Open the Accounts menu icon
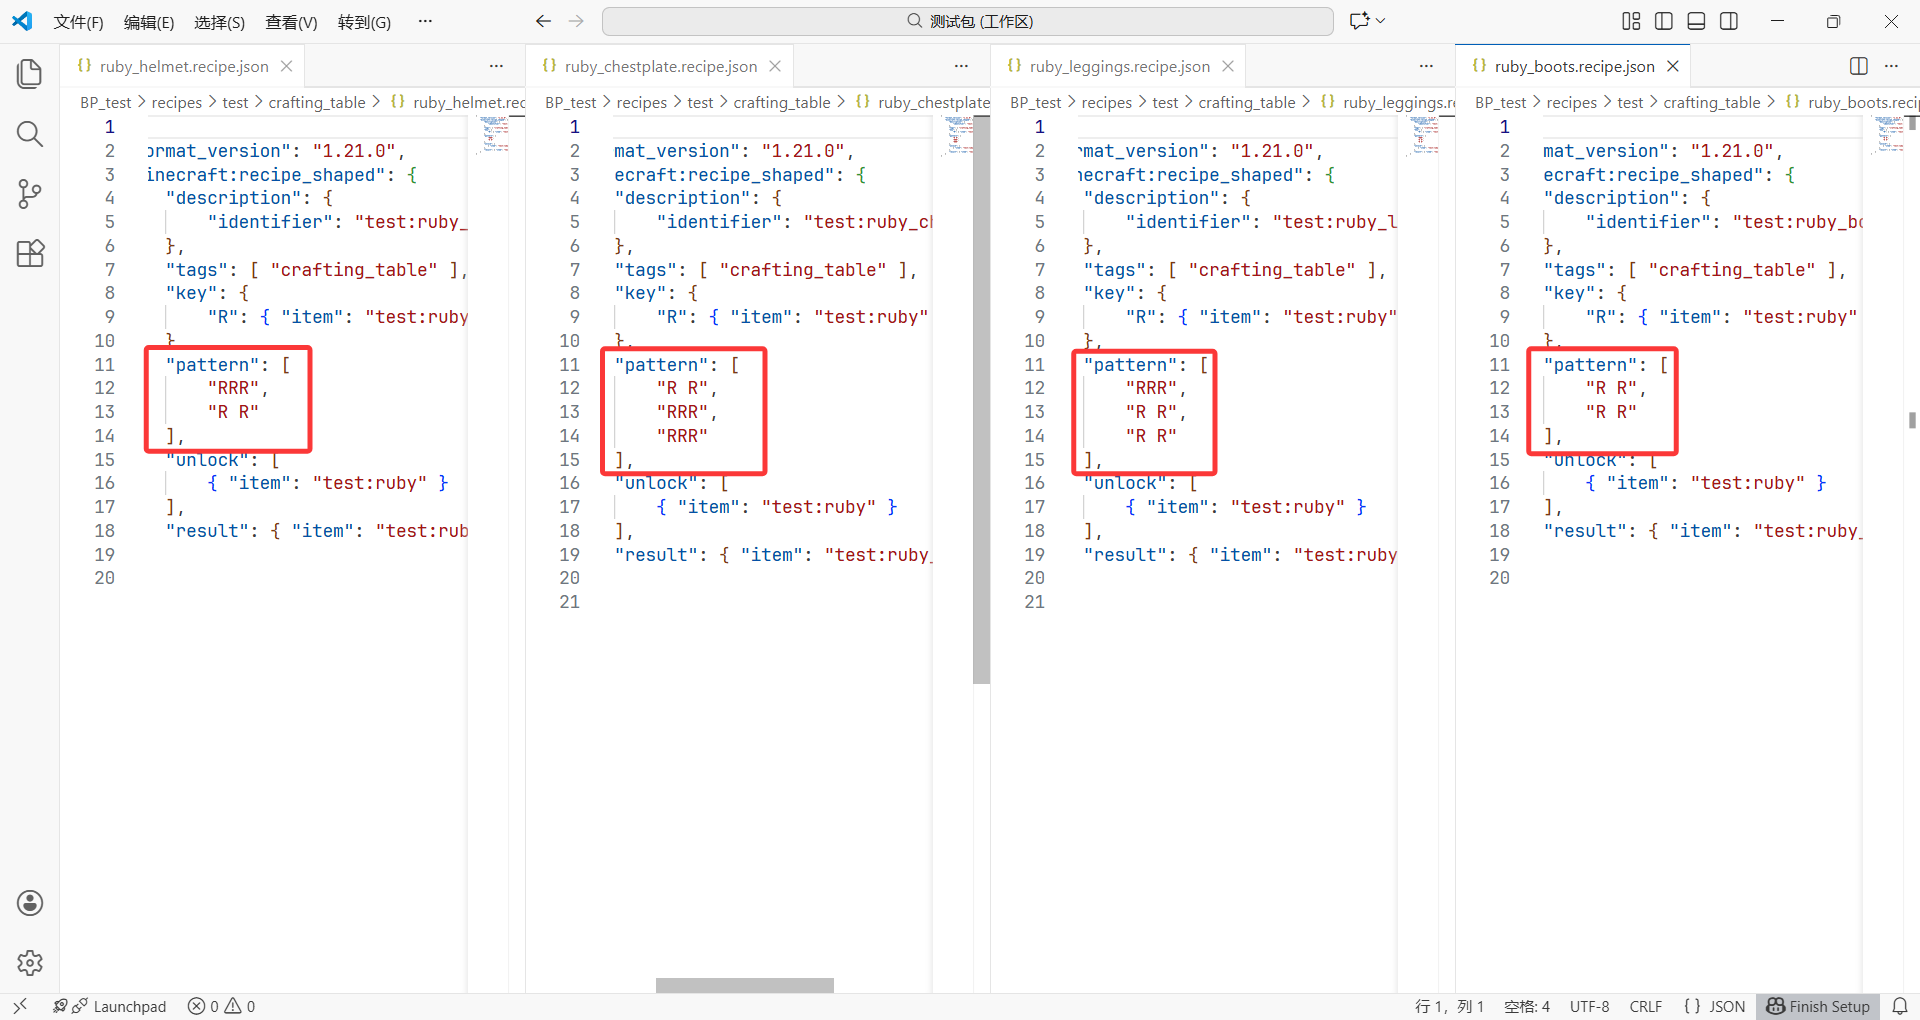The image size is (1920, 1020). coord(30,903)
